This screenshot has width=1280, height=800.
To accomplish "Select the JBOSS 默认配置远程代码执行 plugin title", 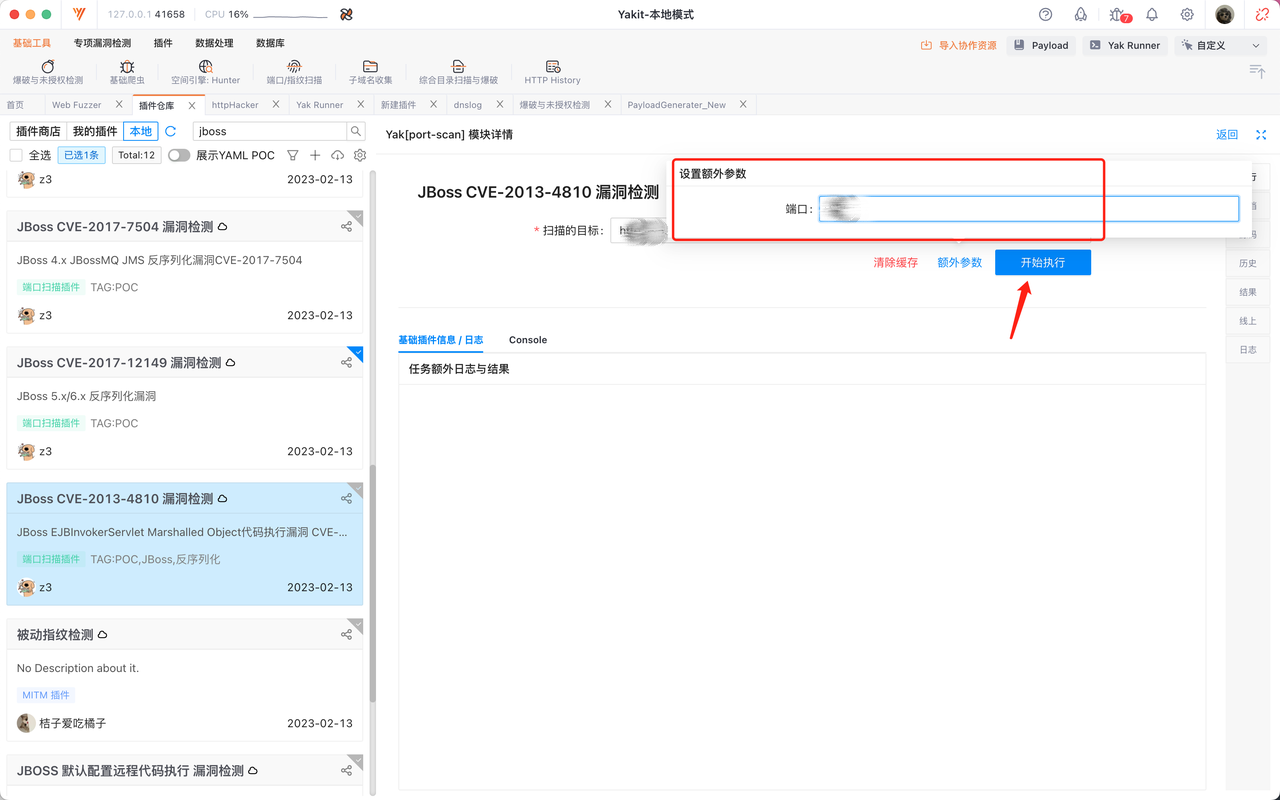I will pyautogui.click(x=130, y=771).
